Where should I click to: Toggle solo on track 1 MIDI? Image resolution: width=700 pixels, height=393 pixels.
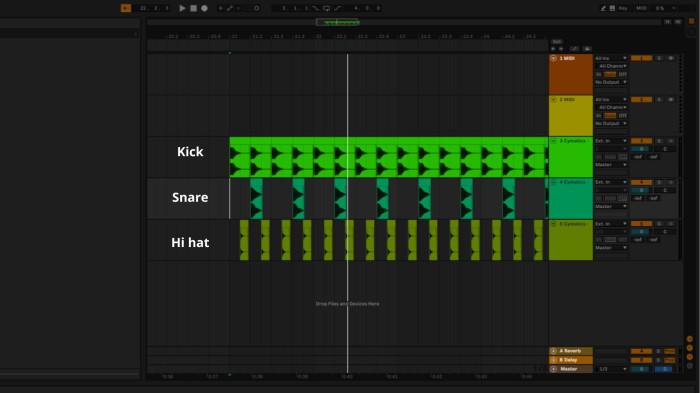[x=659, y=59]
